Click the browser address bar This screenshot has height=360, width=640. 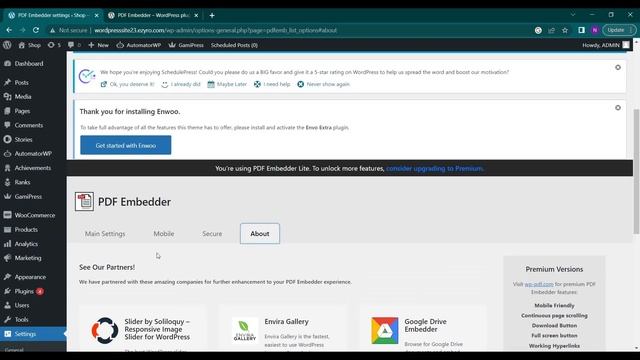(x=286, y=30)
